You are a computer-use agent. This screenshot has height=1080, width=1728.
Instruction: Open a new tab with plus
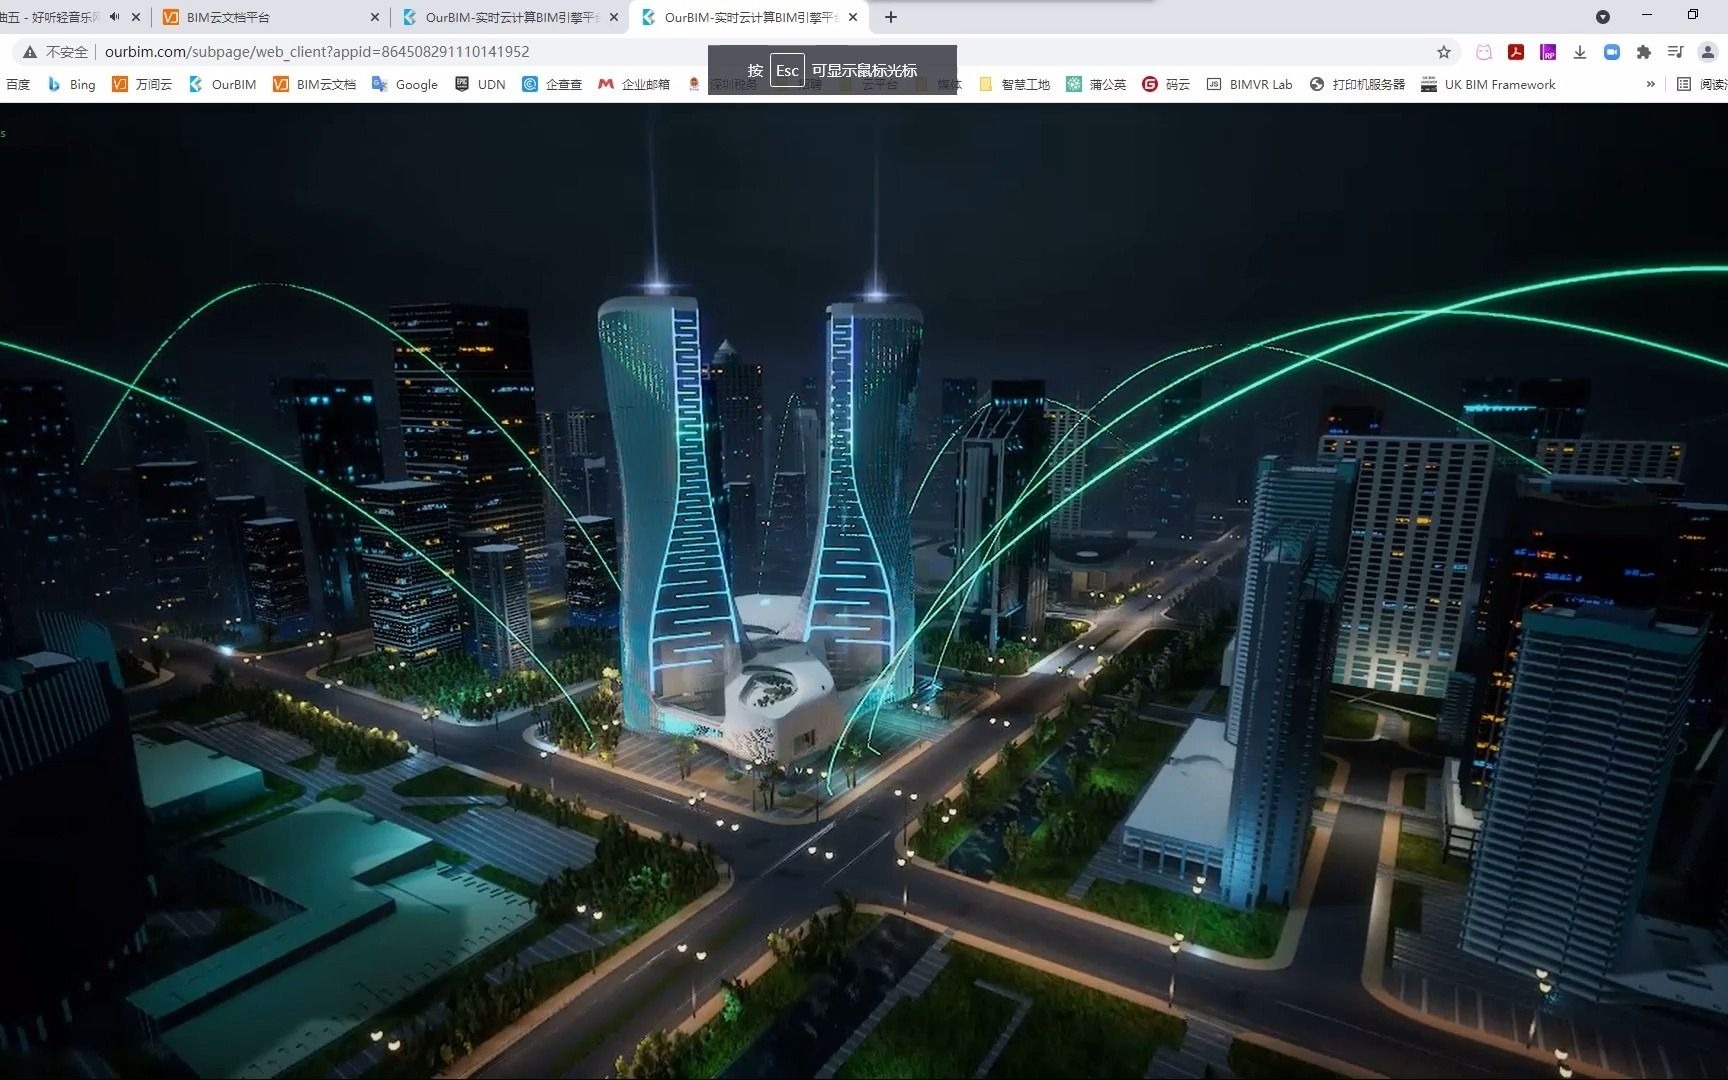click(891, 17)
